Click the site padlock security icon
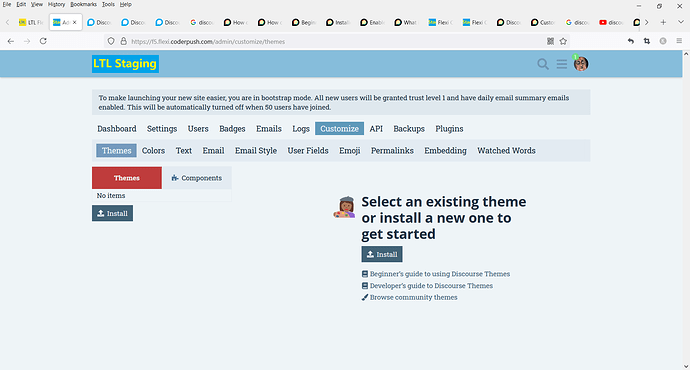This screenshot has width=690, height=370. point(124,41)
